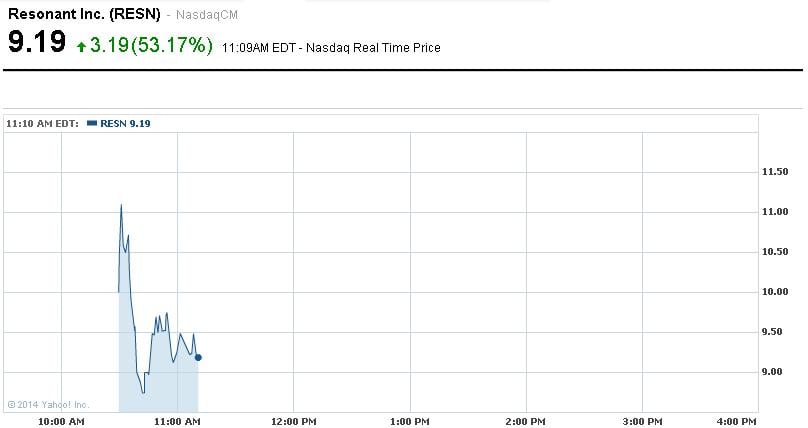This screenshot has width=808, height=428.
Task: Click the green up arrow icon
Action: click(x=81, y=45)
